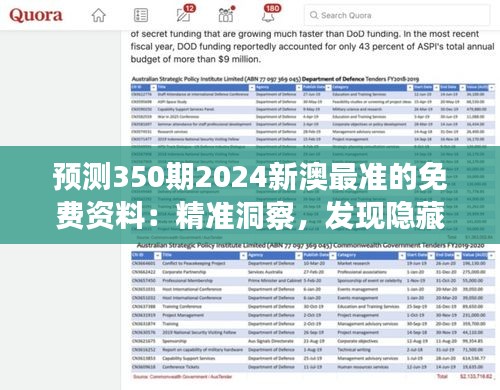500x390 pixels.
Task: Open Title column filter dropdown in first table
Action: pyautogui.click(x=252, y=88)
